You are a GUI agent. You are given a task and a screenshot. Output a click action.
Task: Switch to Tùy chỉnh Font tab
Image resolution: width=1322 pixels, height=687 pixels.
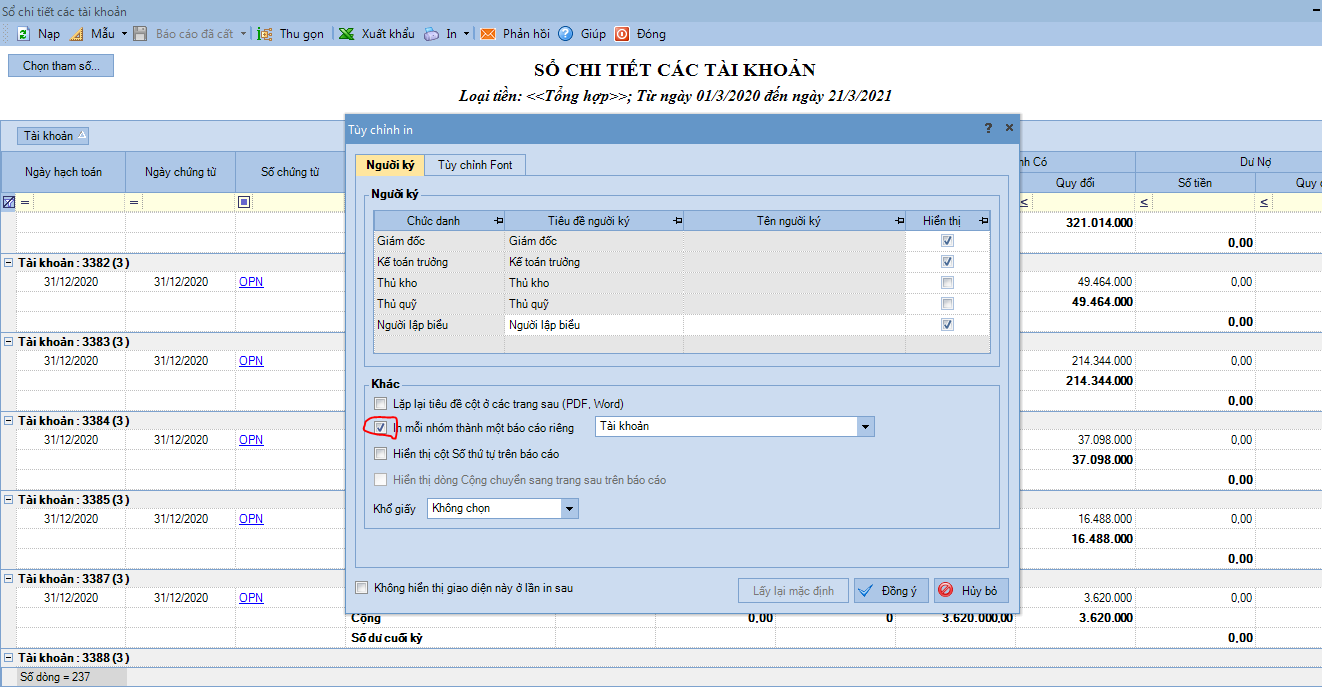(475, 165)
